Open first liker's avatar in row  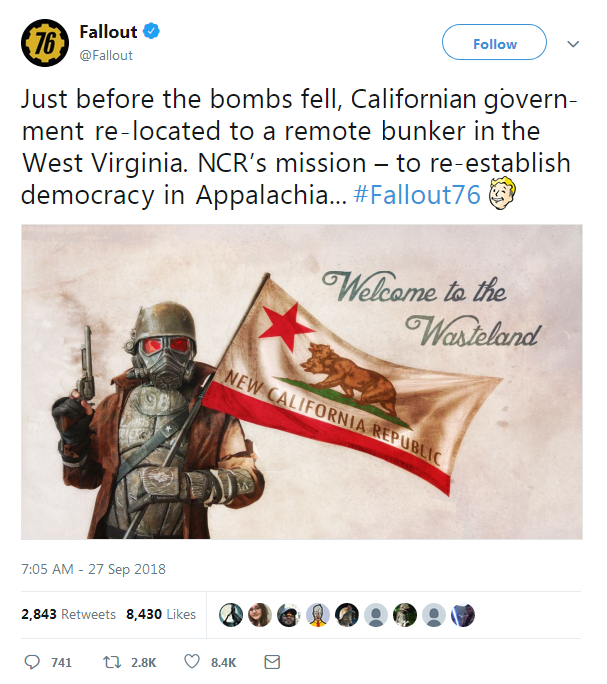click(x=231, y=615)
